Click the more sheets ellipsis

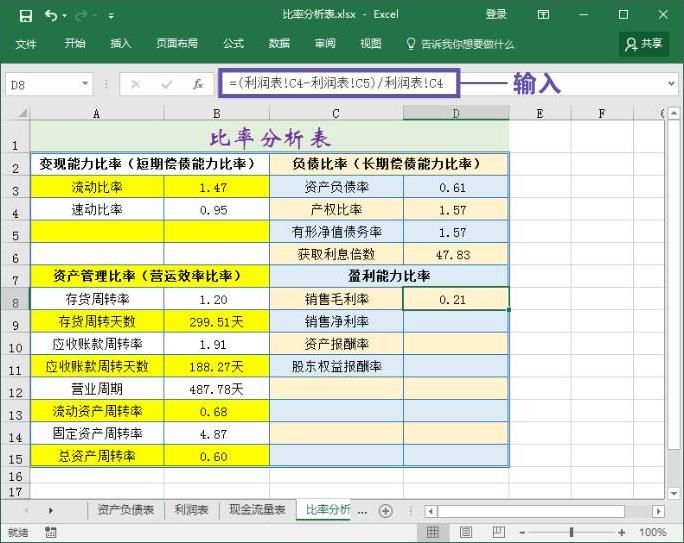(362, 511)
